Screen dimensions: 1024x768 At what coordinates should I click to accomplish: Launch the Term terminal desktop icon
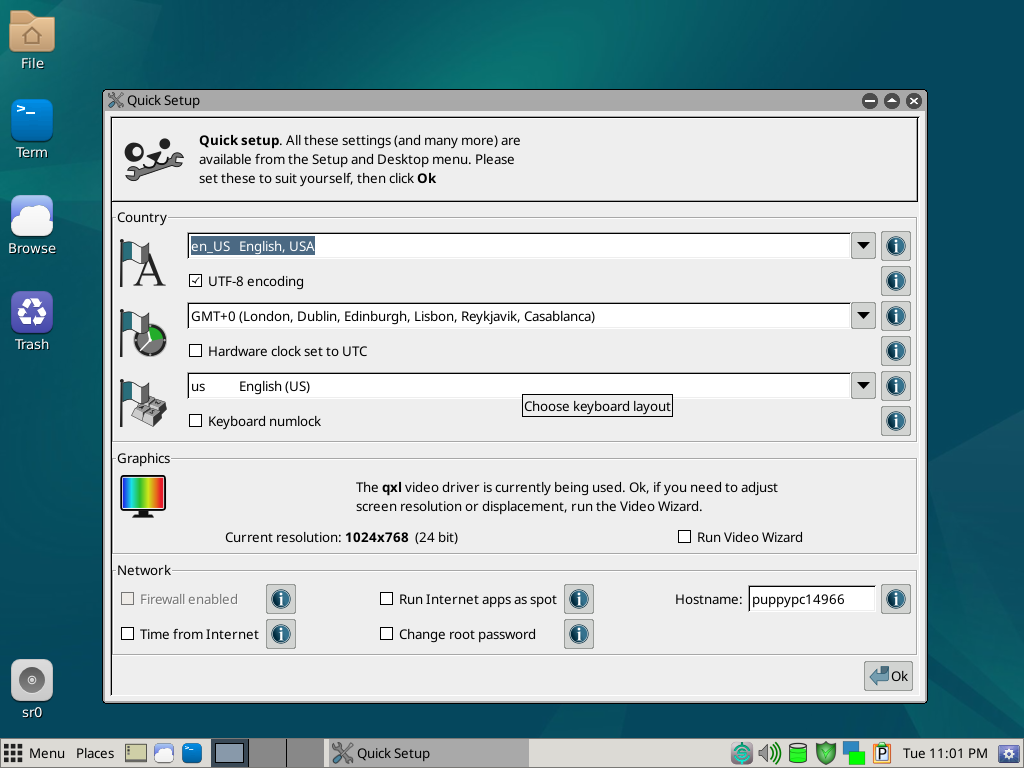coord(32,129)
